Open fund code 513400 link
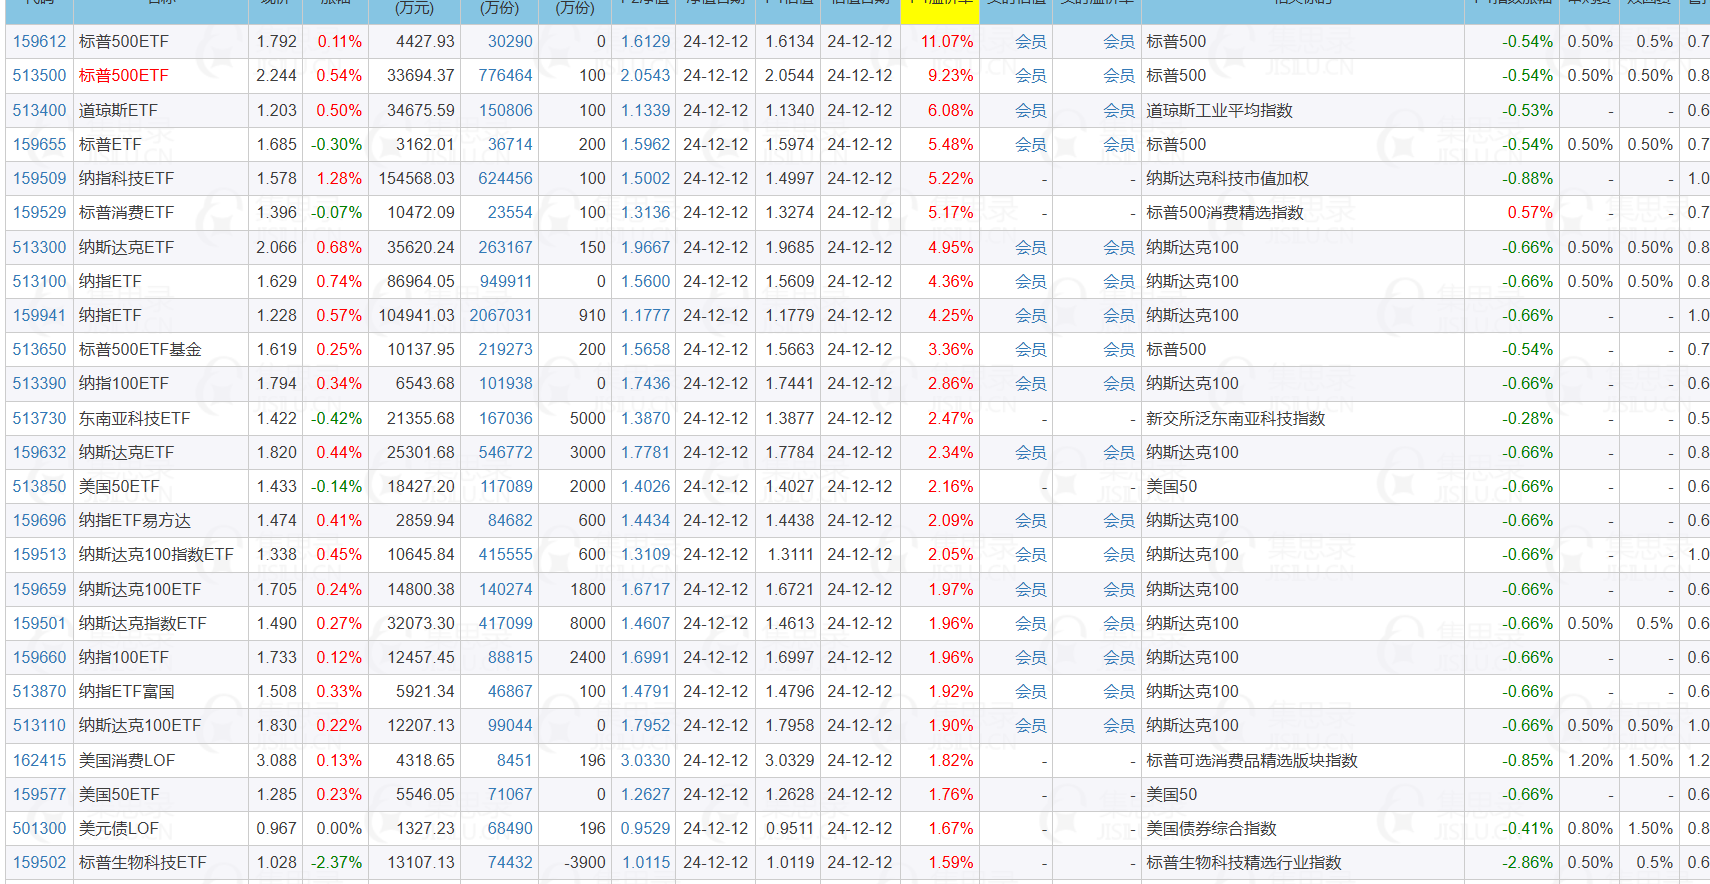The width and height of the screenshot is (1710, 884). point(39,110)
